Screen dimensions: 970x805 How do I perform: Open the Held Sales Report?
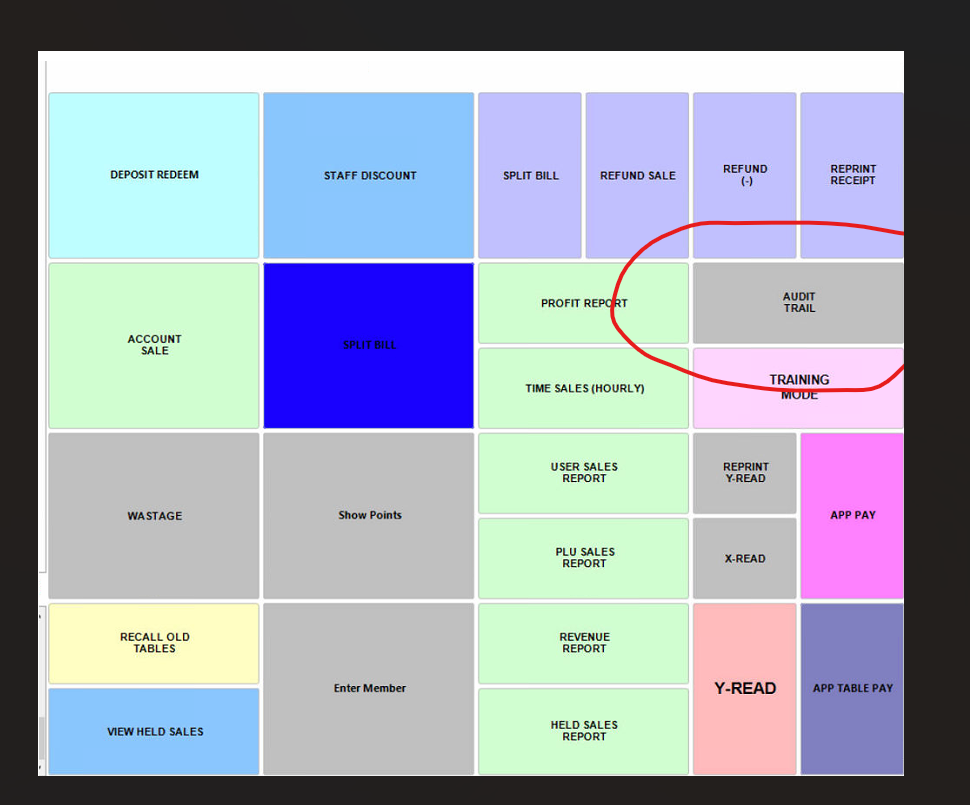[x=583, y=731]
